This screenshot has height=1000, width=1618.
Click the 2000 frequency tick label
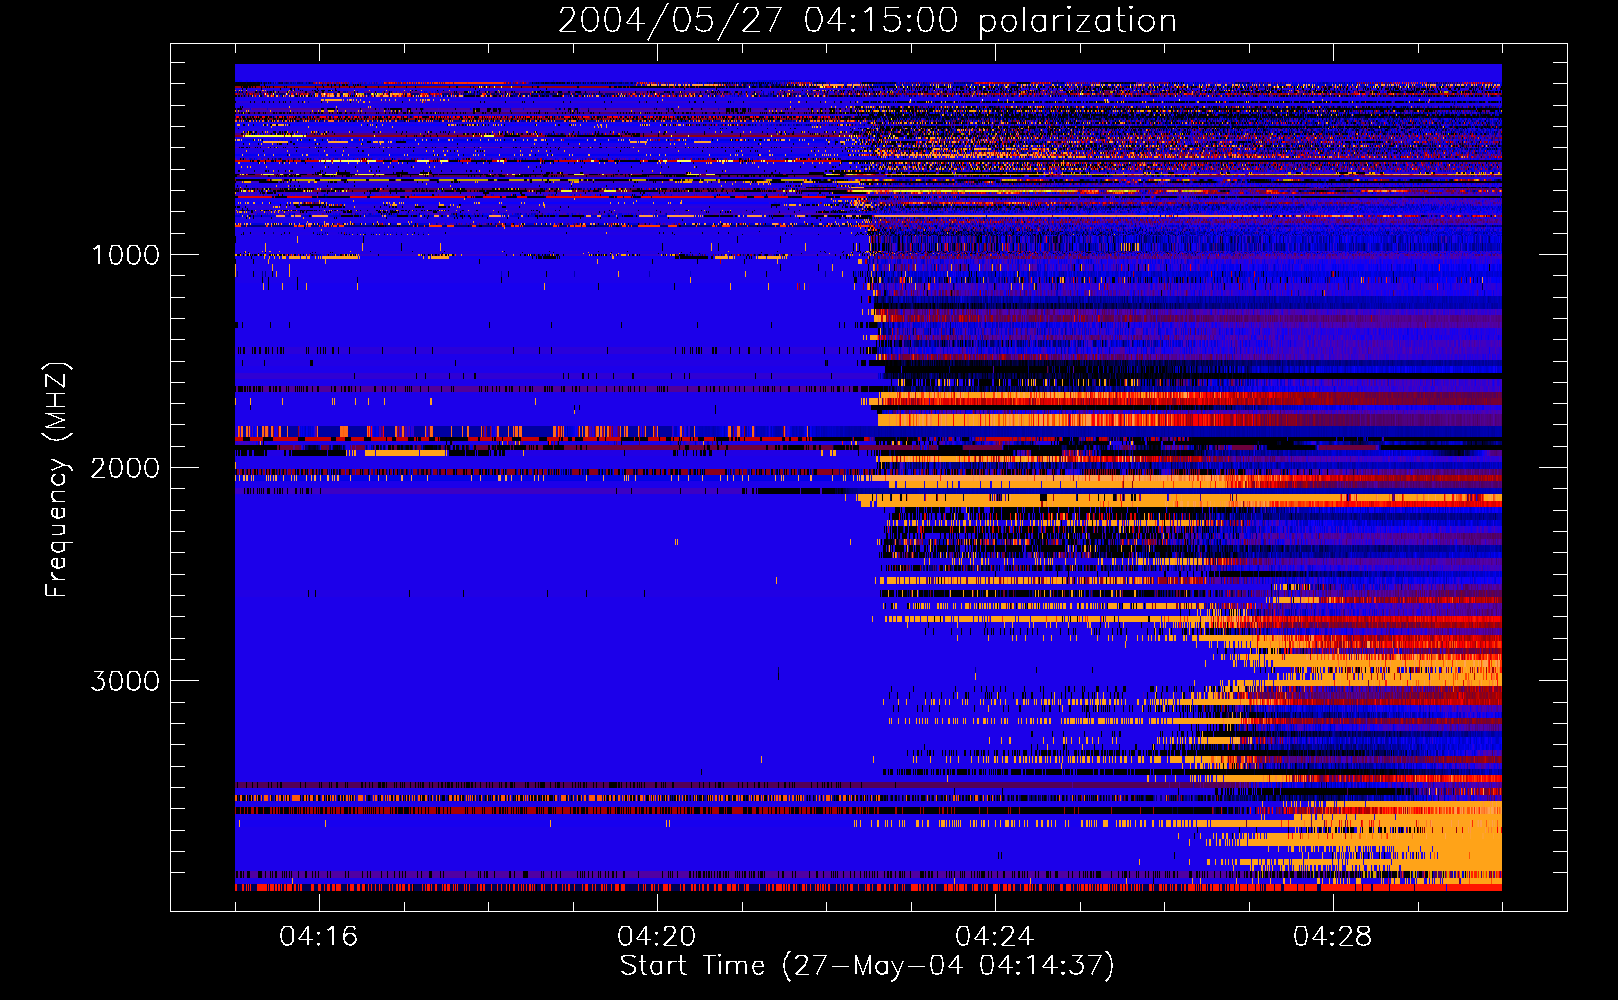[125, 468]
